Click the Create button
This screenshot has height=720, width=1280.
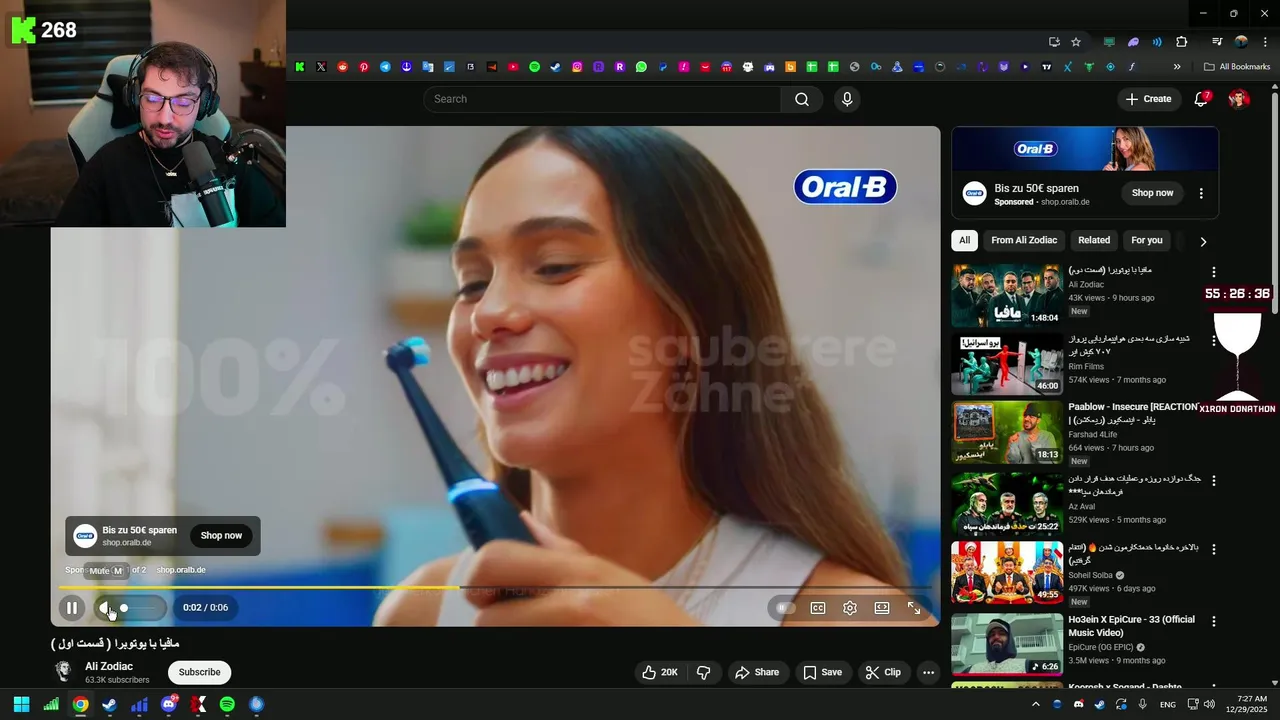[x=1149, y=99]
